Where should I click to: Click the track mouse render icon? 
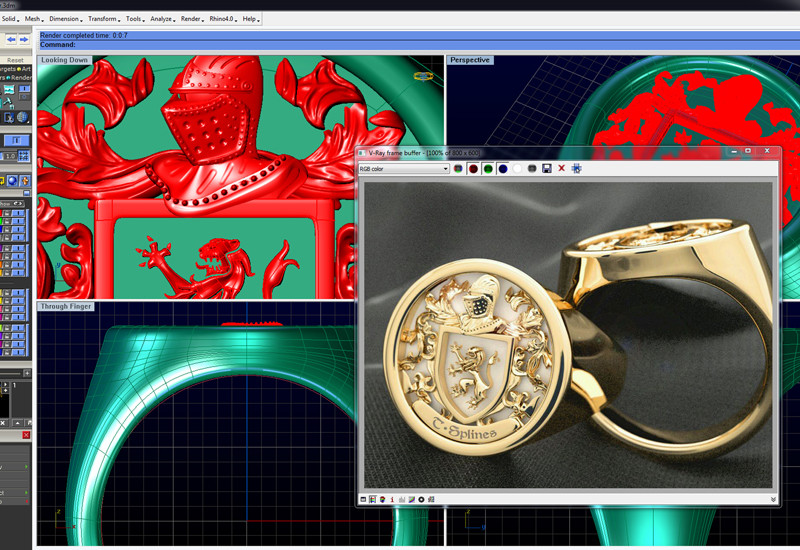577,169
